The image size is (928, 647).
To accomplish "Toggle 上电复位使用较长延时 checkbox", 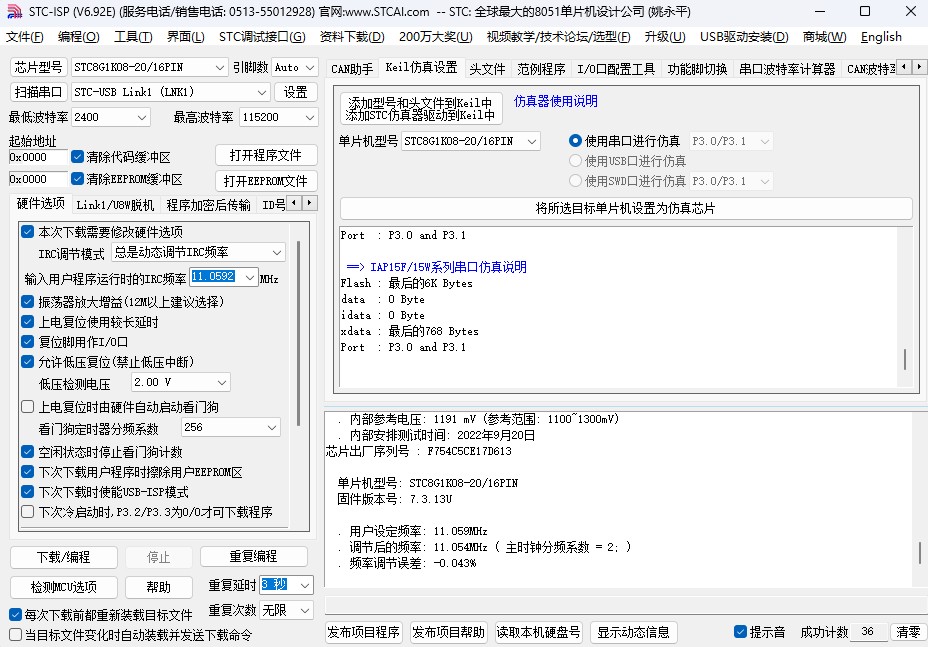I will click(x=27, y=321).
